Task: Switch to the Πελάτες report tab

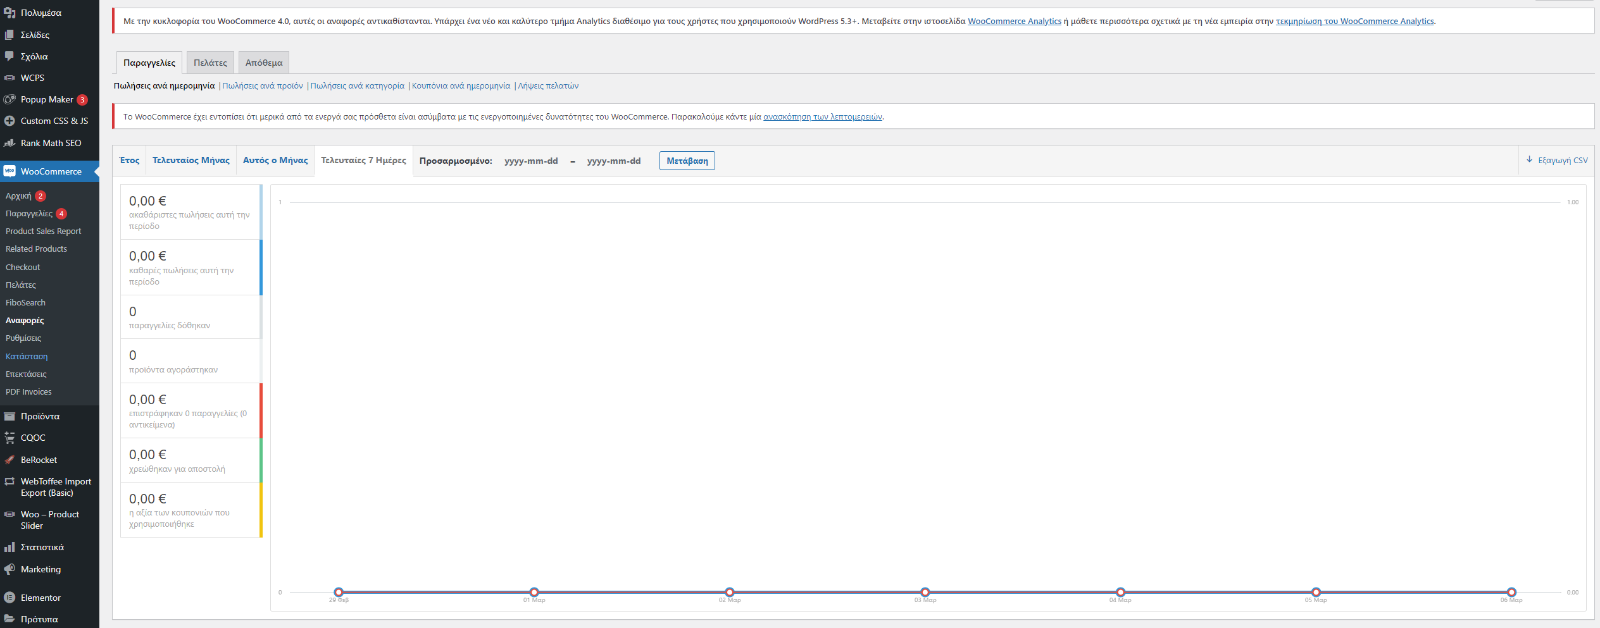Action: click(210, 62)
